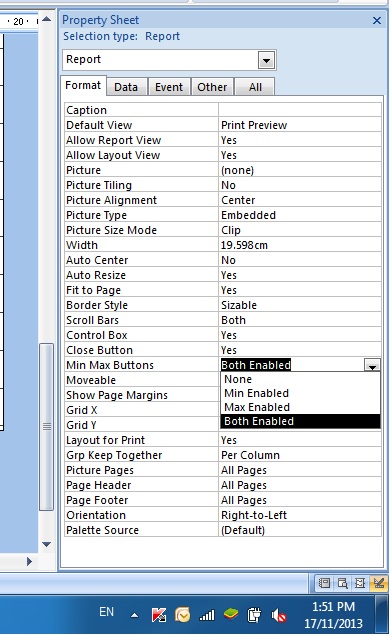This screenshot has width=392, height=637.
Task: Click the Kaspersky tray icon
Action: (x=158, y=615)
